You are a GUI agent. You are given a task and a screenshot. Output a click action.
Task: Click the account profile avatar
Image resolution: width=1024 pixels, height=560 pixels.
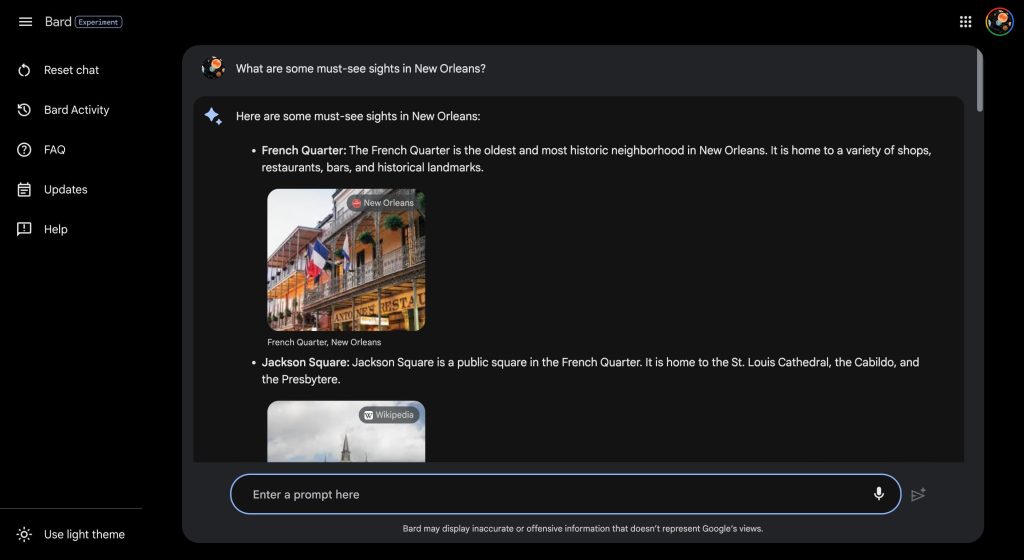[x=999, y=22]
